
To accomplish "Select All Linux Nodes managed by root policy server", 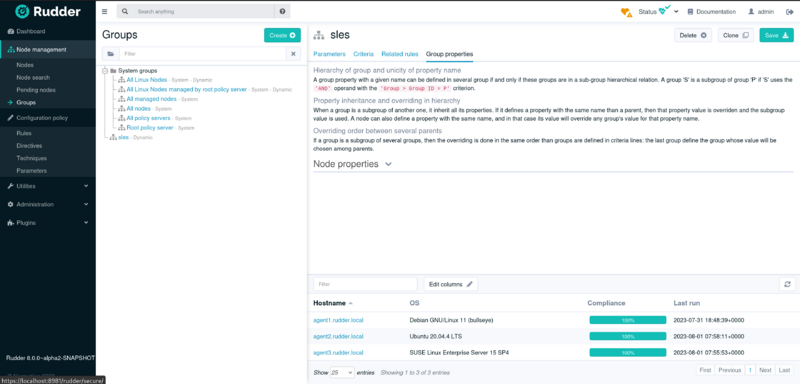I will point(187,89).
